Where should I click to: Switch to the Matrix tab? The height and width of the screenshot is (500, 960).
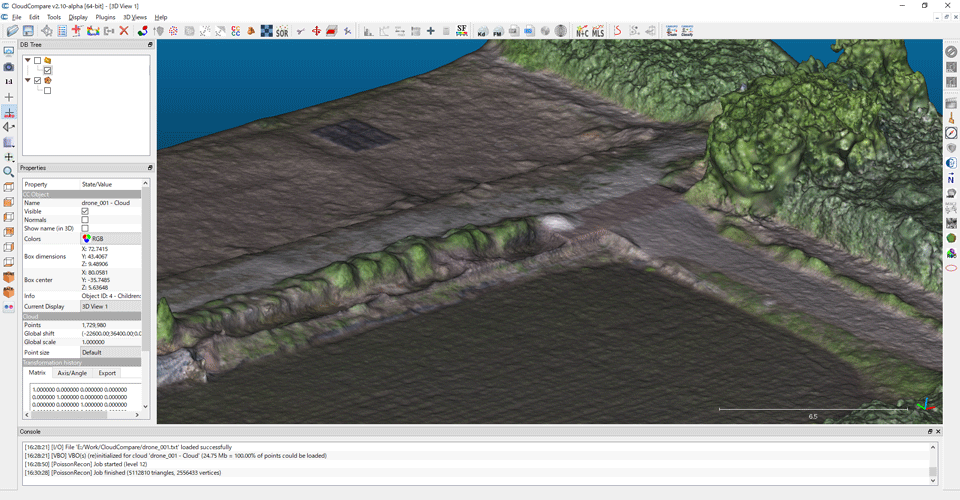point(37,373)
